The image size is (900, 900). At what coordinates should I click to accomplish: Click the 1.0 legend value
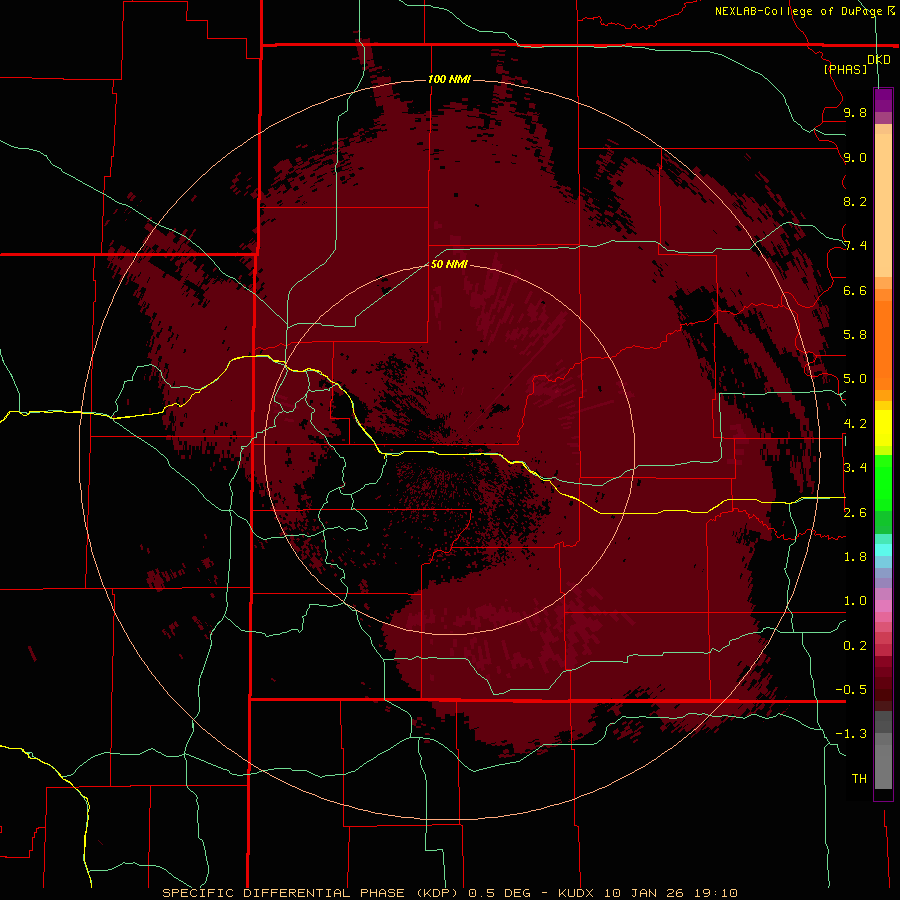click(x=855, y=601)
